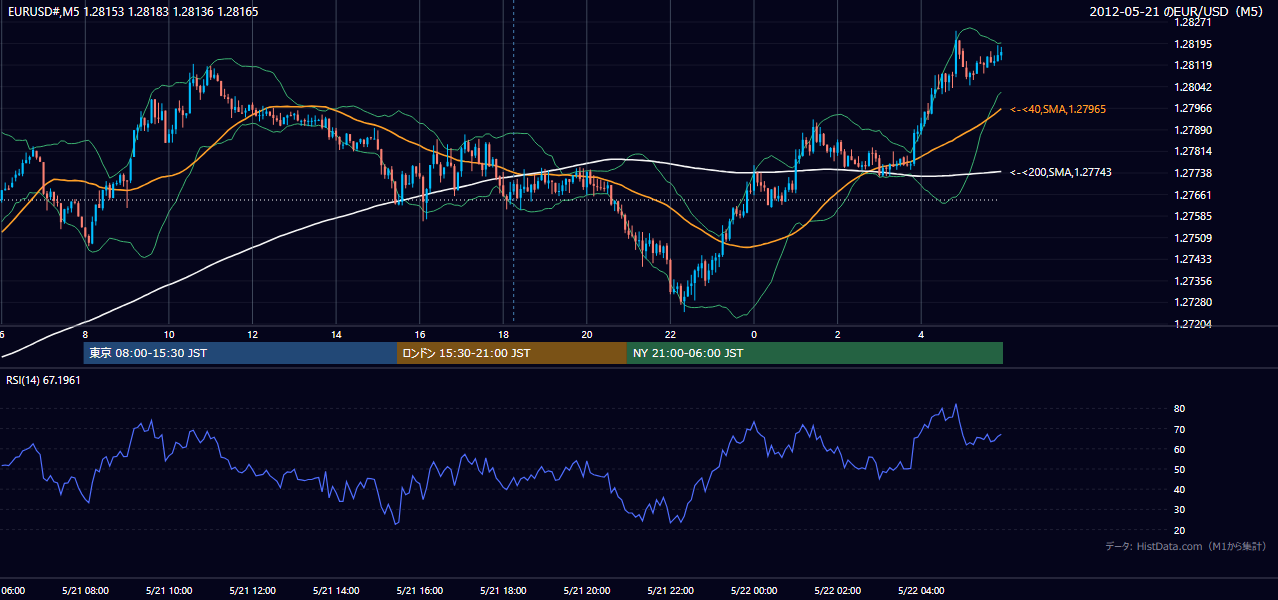
Task: Click the 5/21 16:00 time label
Action: coord(419,591)
